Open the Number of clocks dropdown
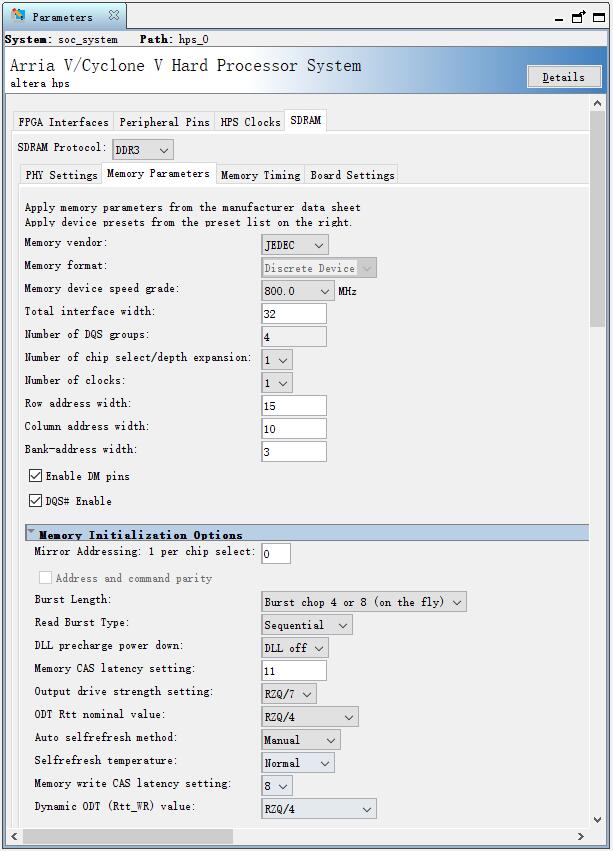The height and width of the screenshot is (851, 613). tap(277, 383)
